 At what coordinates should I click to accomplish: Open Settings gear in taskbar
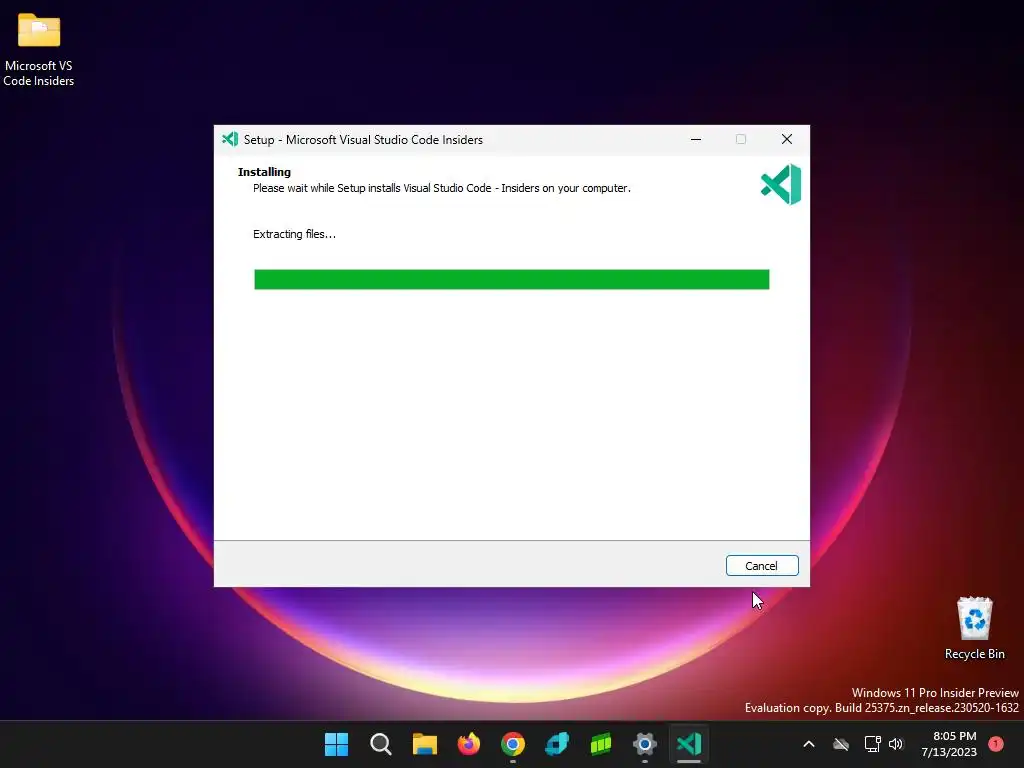pos(645,744)
